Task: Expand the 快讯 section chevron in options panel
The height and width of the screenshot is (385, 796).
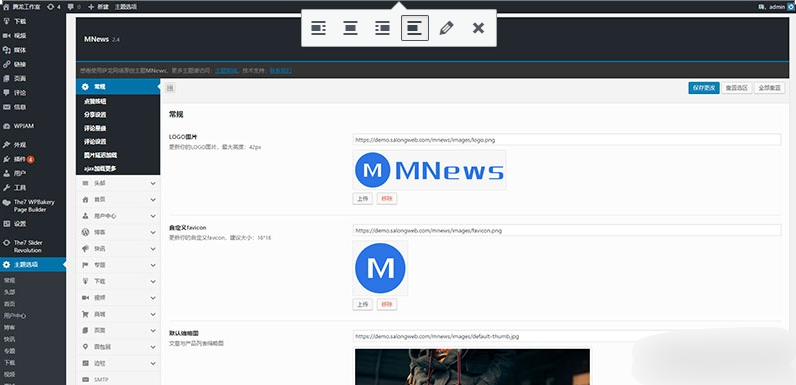Action: coord(153,249)
